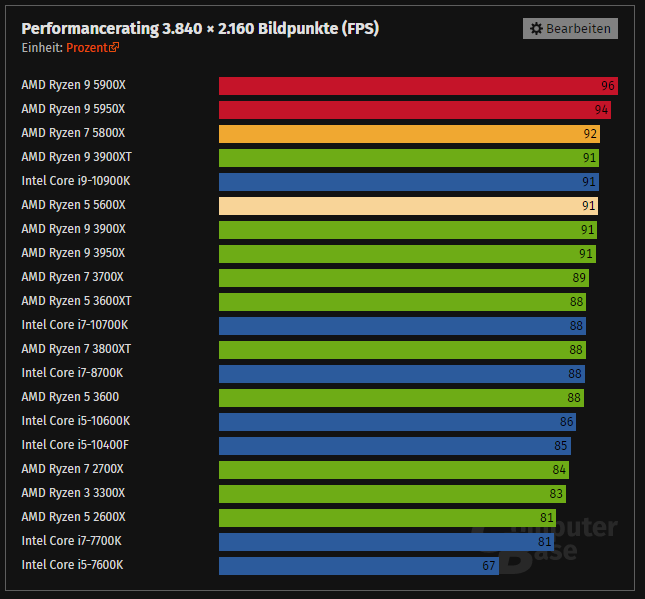Select the AMD Ryzen 3 3300X label
The image size is (645, 599).
click(73, 493)
